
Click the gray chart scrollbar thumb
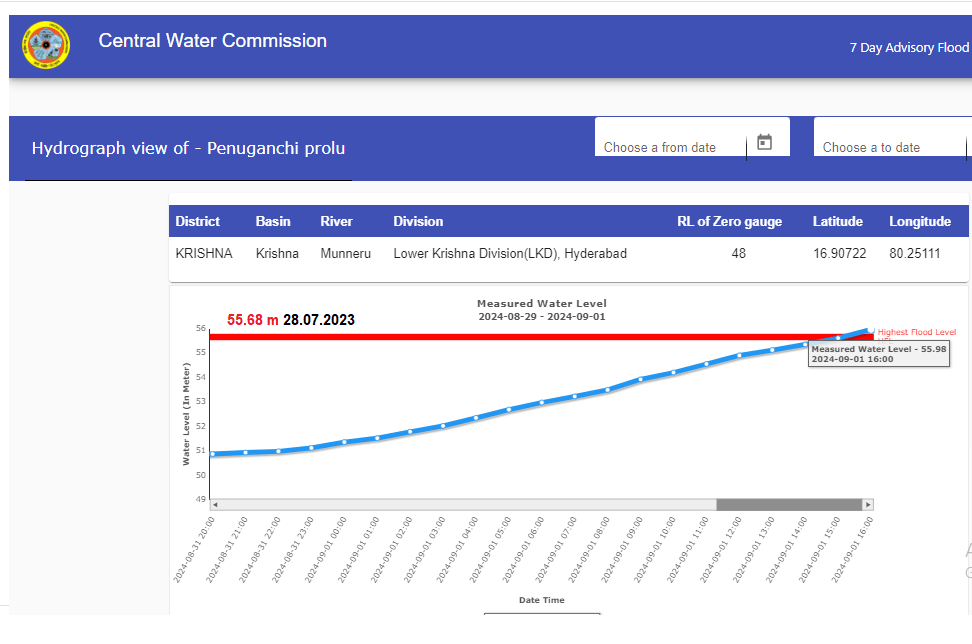tap(789, 505)
